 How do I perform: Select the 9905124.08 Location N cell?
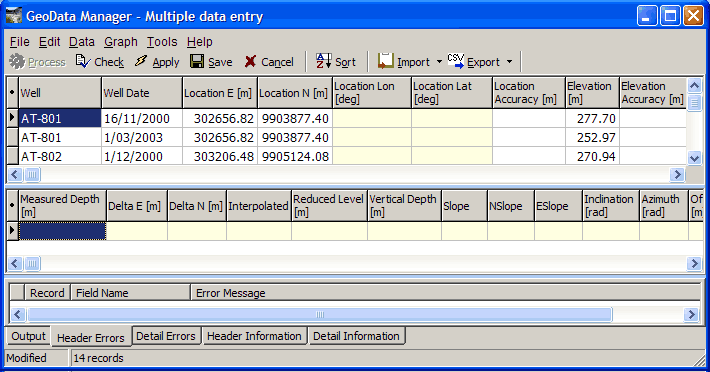click(x=295, y=157)
